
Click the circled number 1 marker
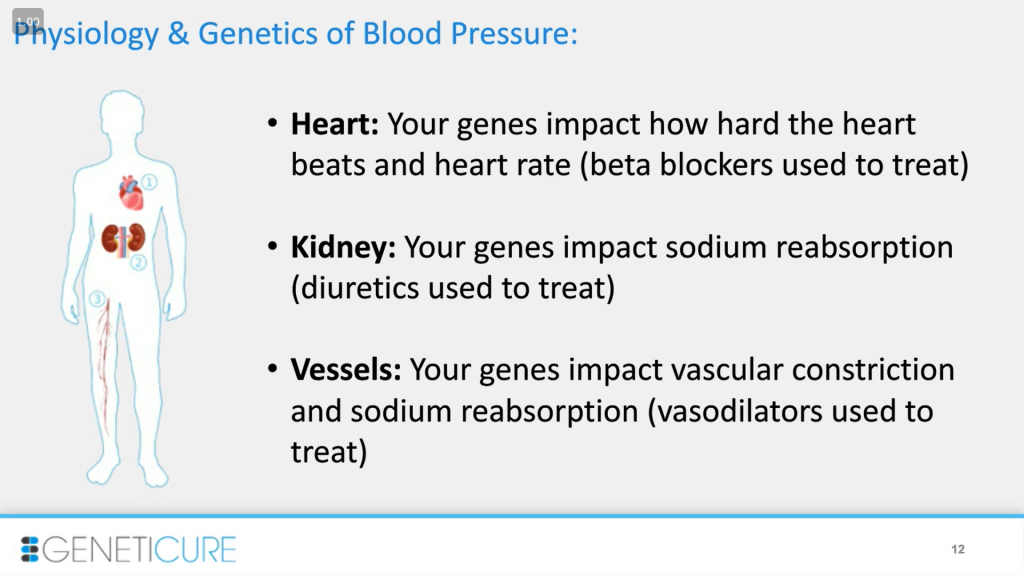click(x=149, y=182)
